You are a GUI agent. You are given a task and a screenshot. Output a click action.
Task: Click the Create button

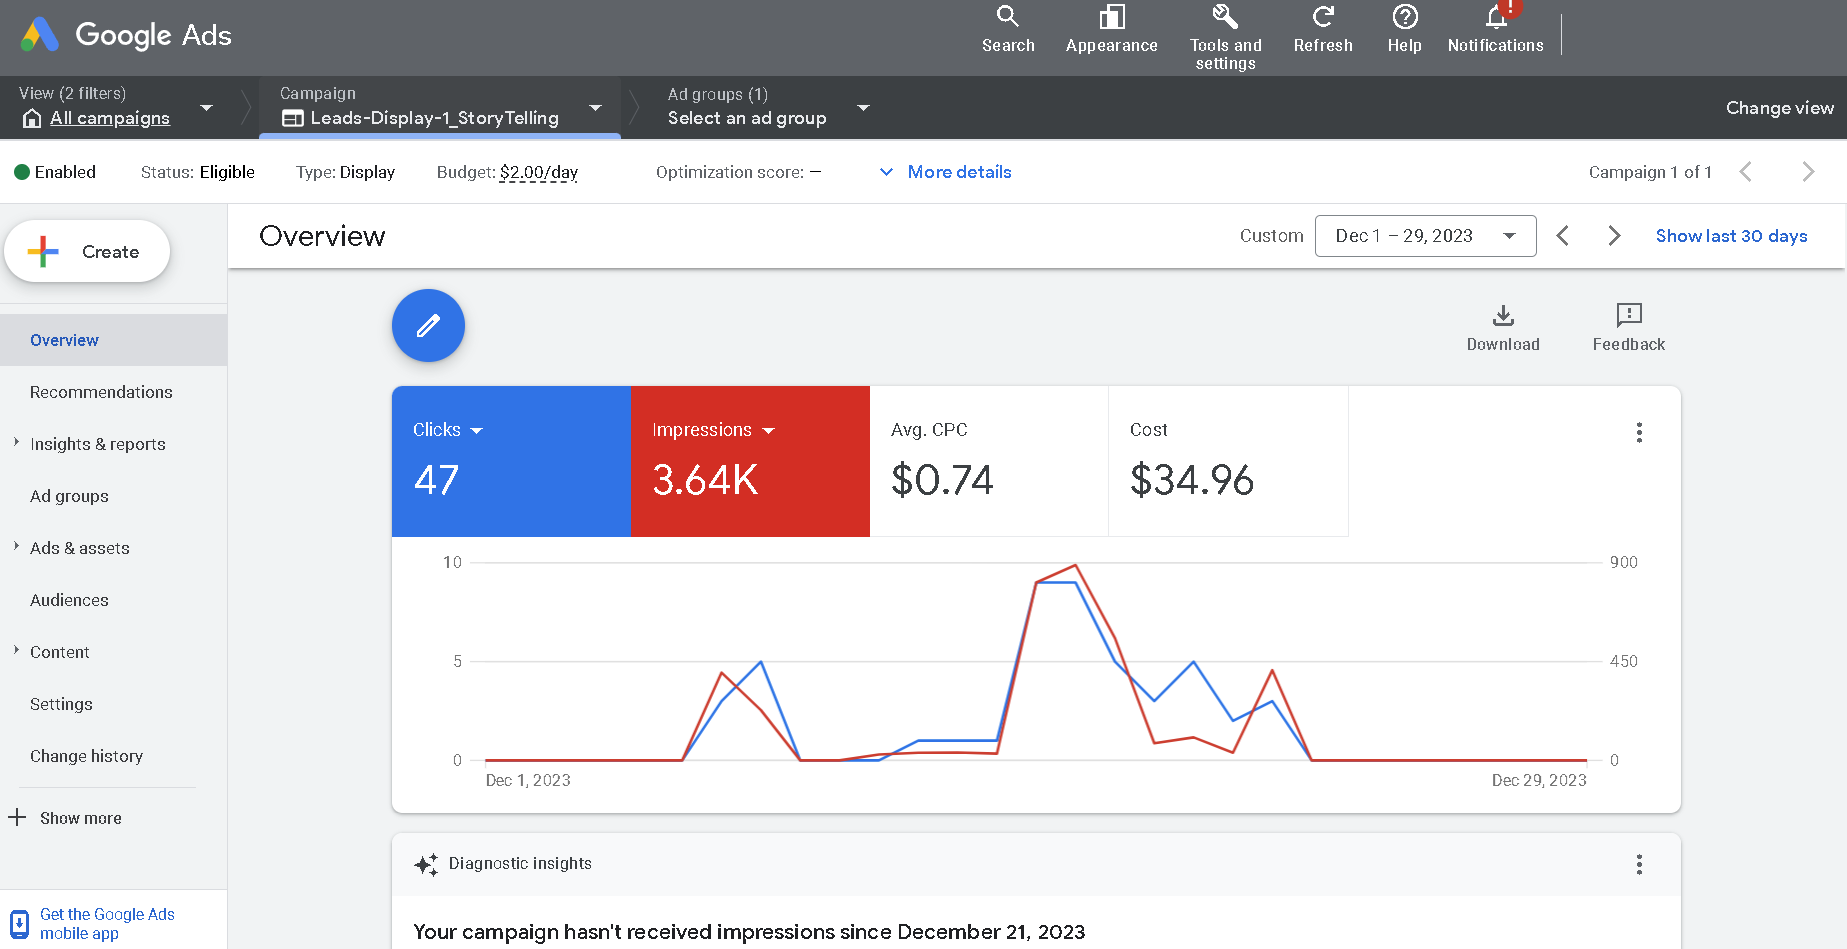pyautogui.click(x=87, y=252)
